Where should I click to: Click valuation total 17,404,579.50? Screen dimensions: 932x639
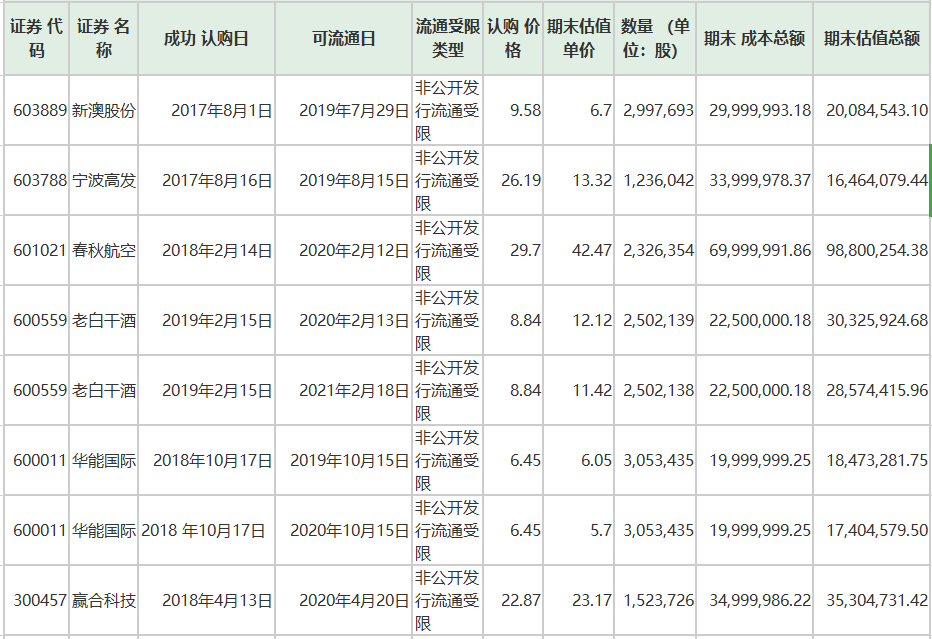pyautogui.click(x=877, y=530)
